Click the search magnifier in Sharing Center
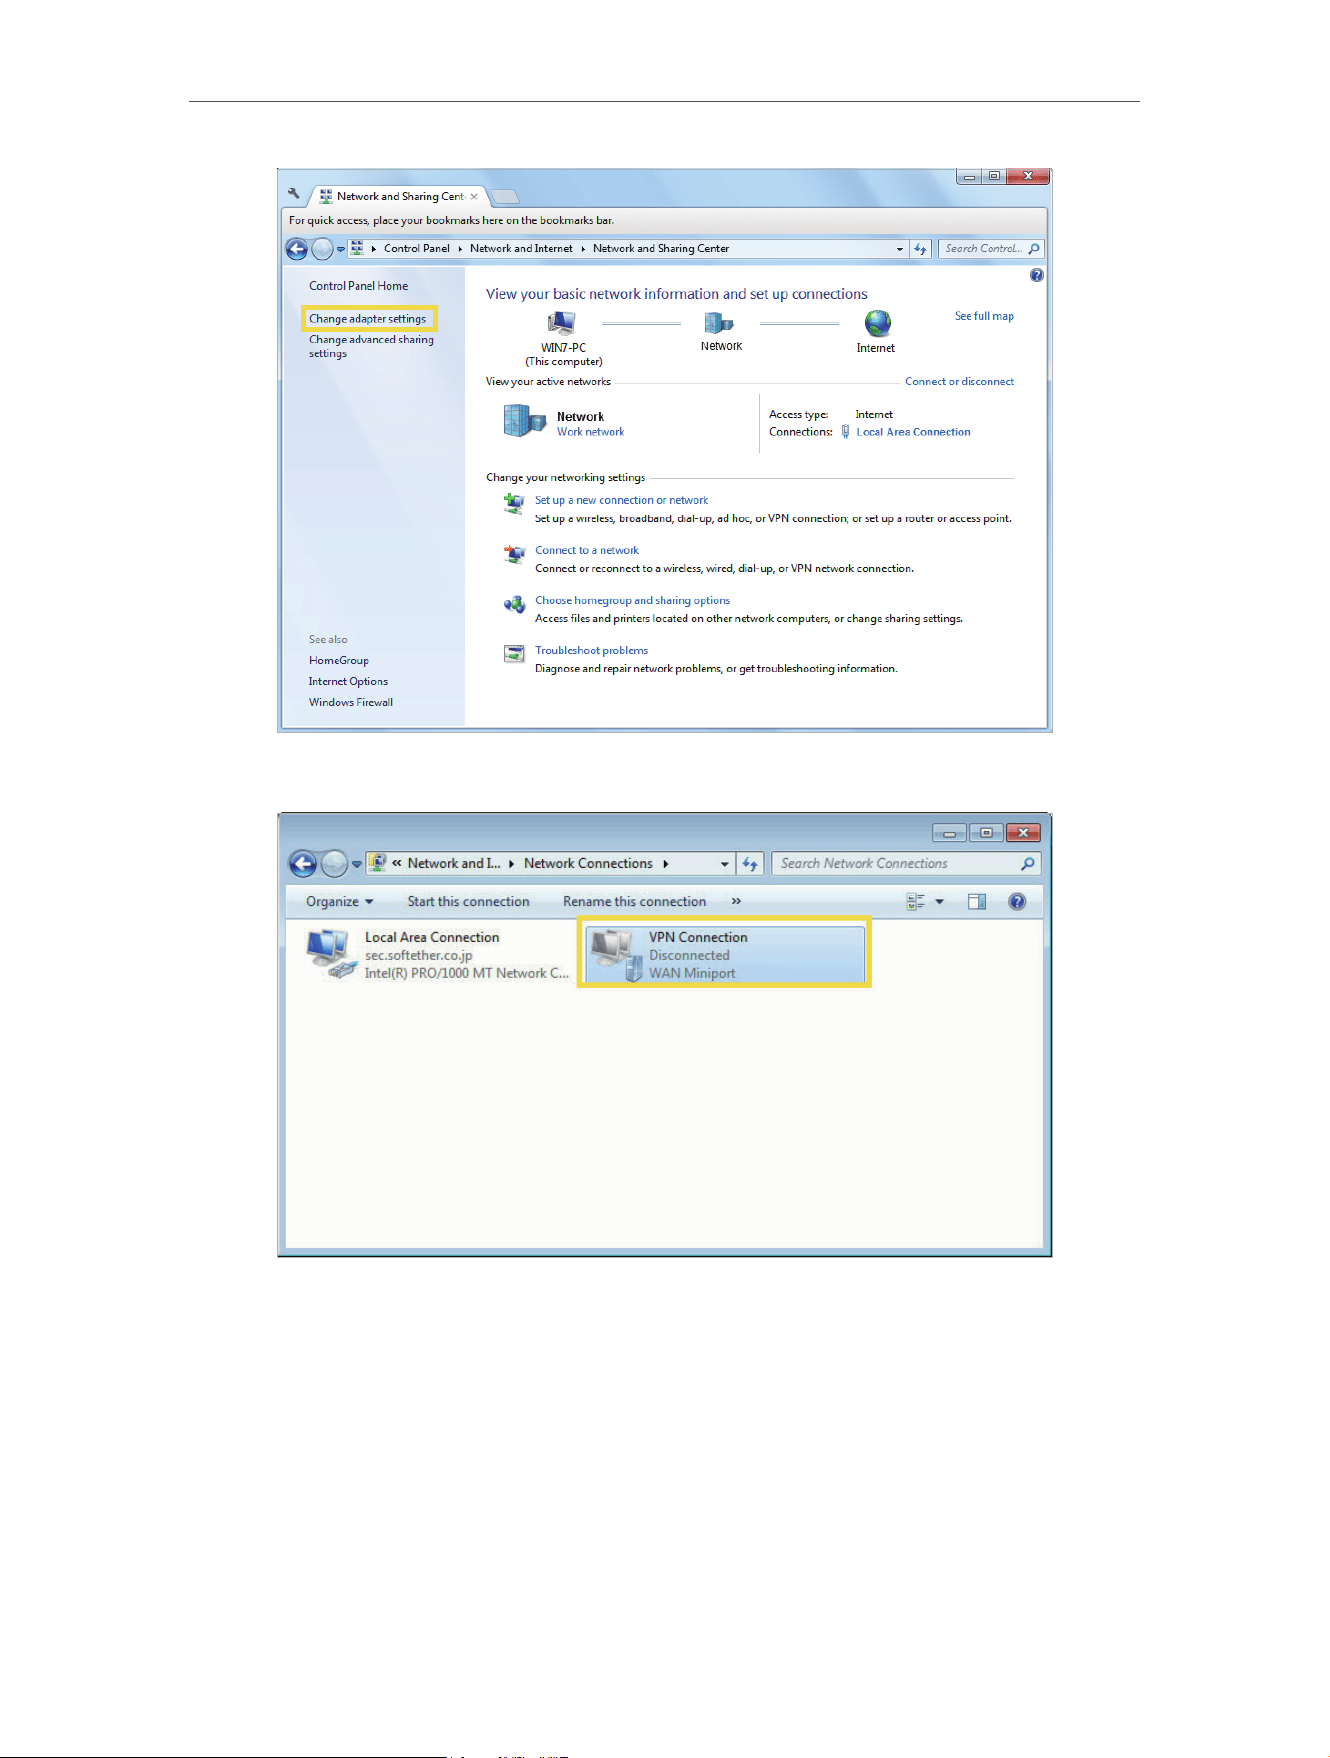 (x=1034, y=249)
